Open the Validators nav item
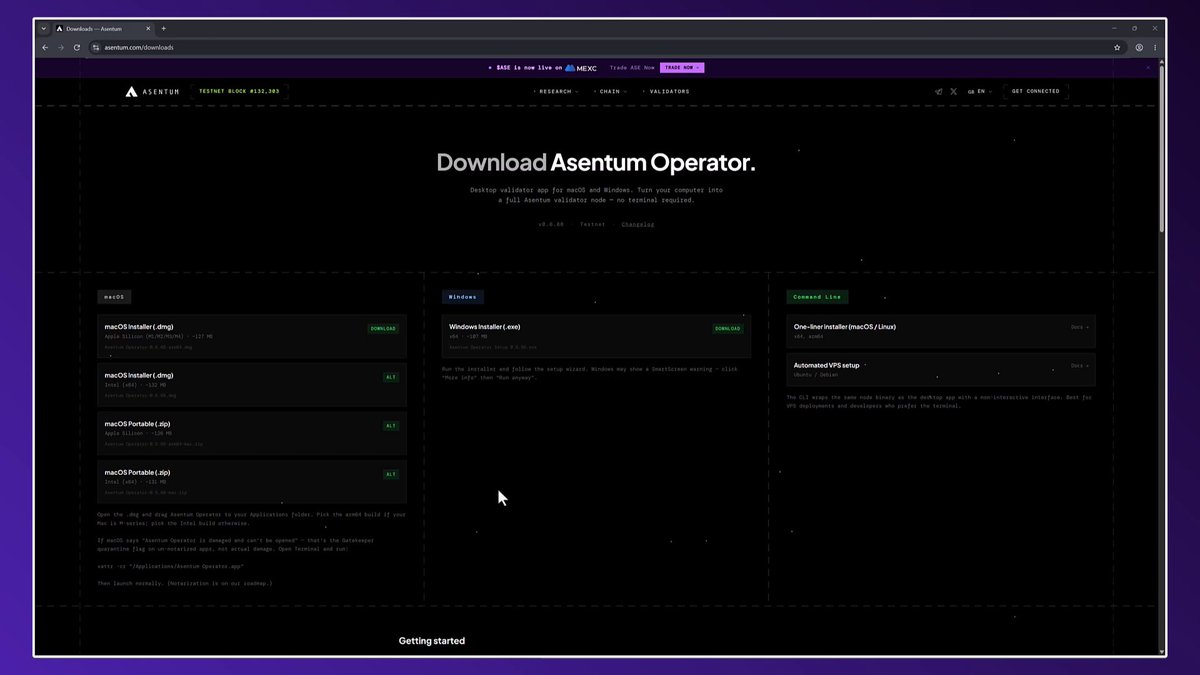 [667, 91]
